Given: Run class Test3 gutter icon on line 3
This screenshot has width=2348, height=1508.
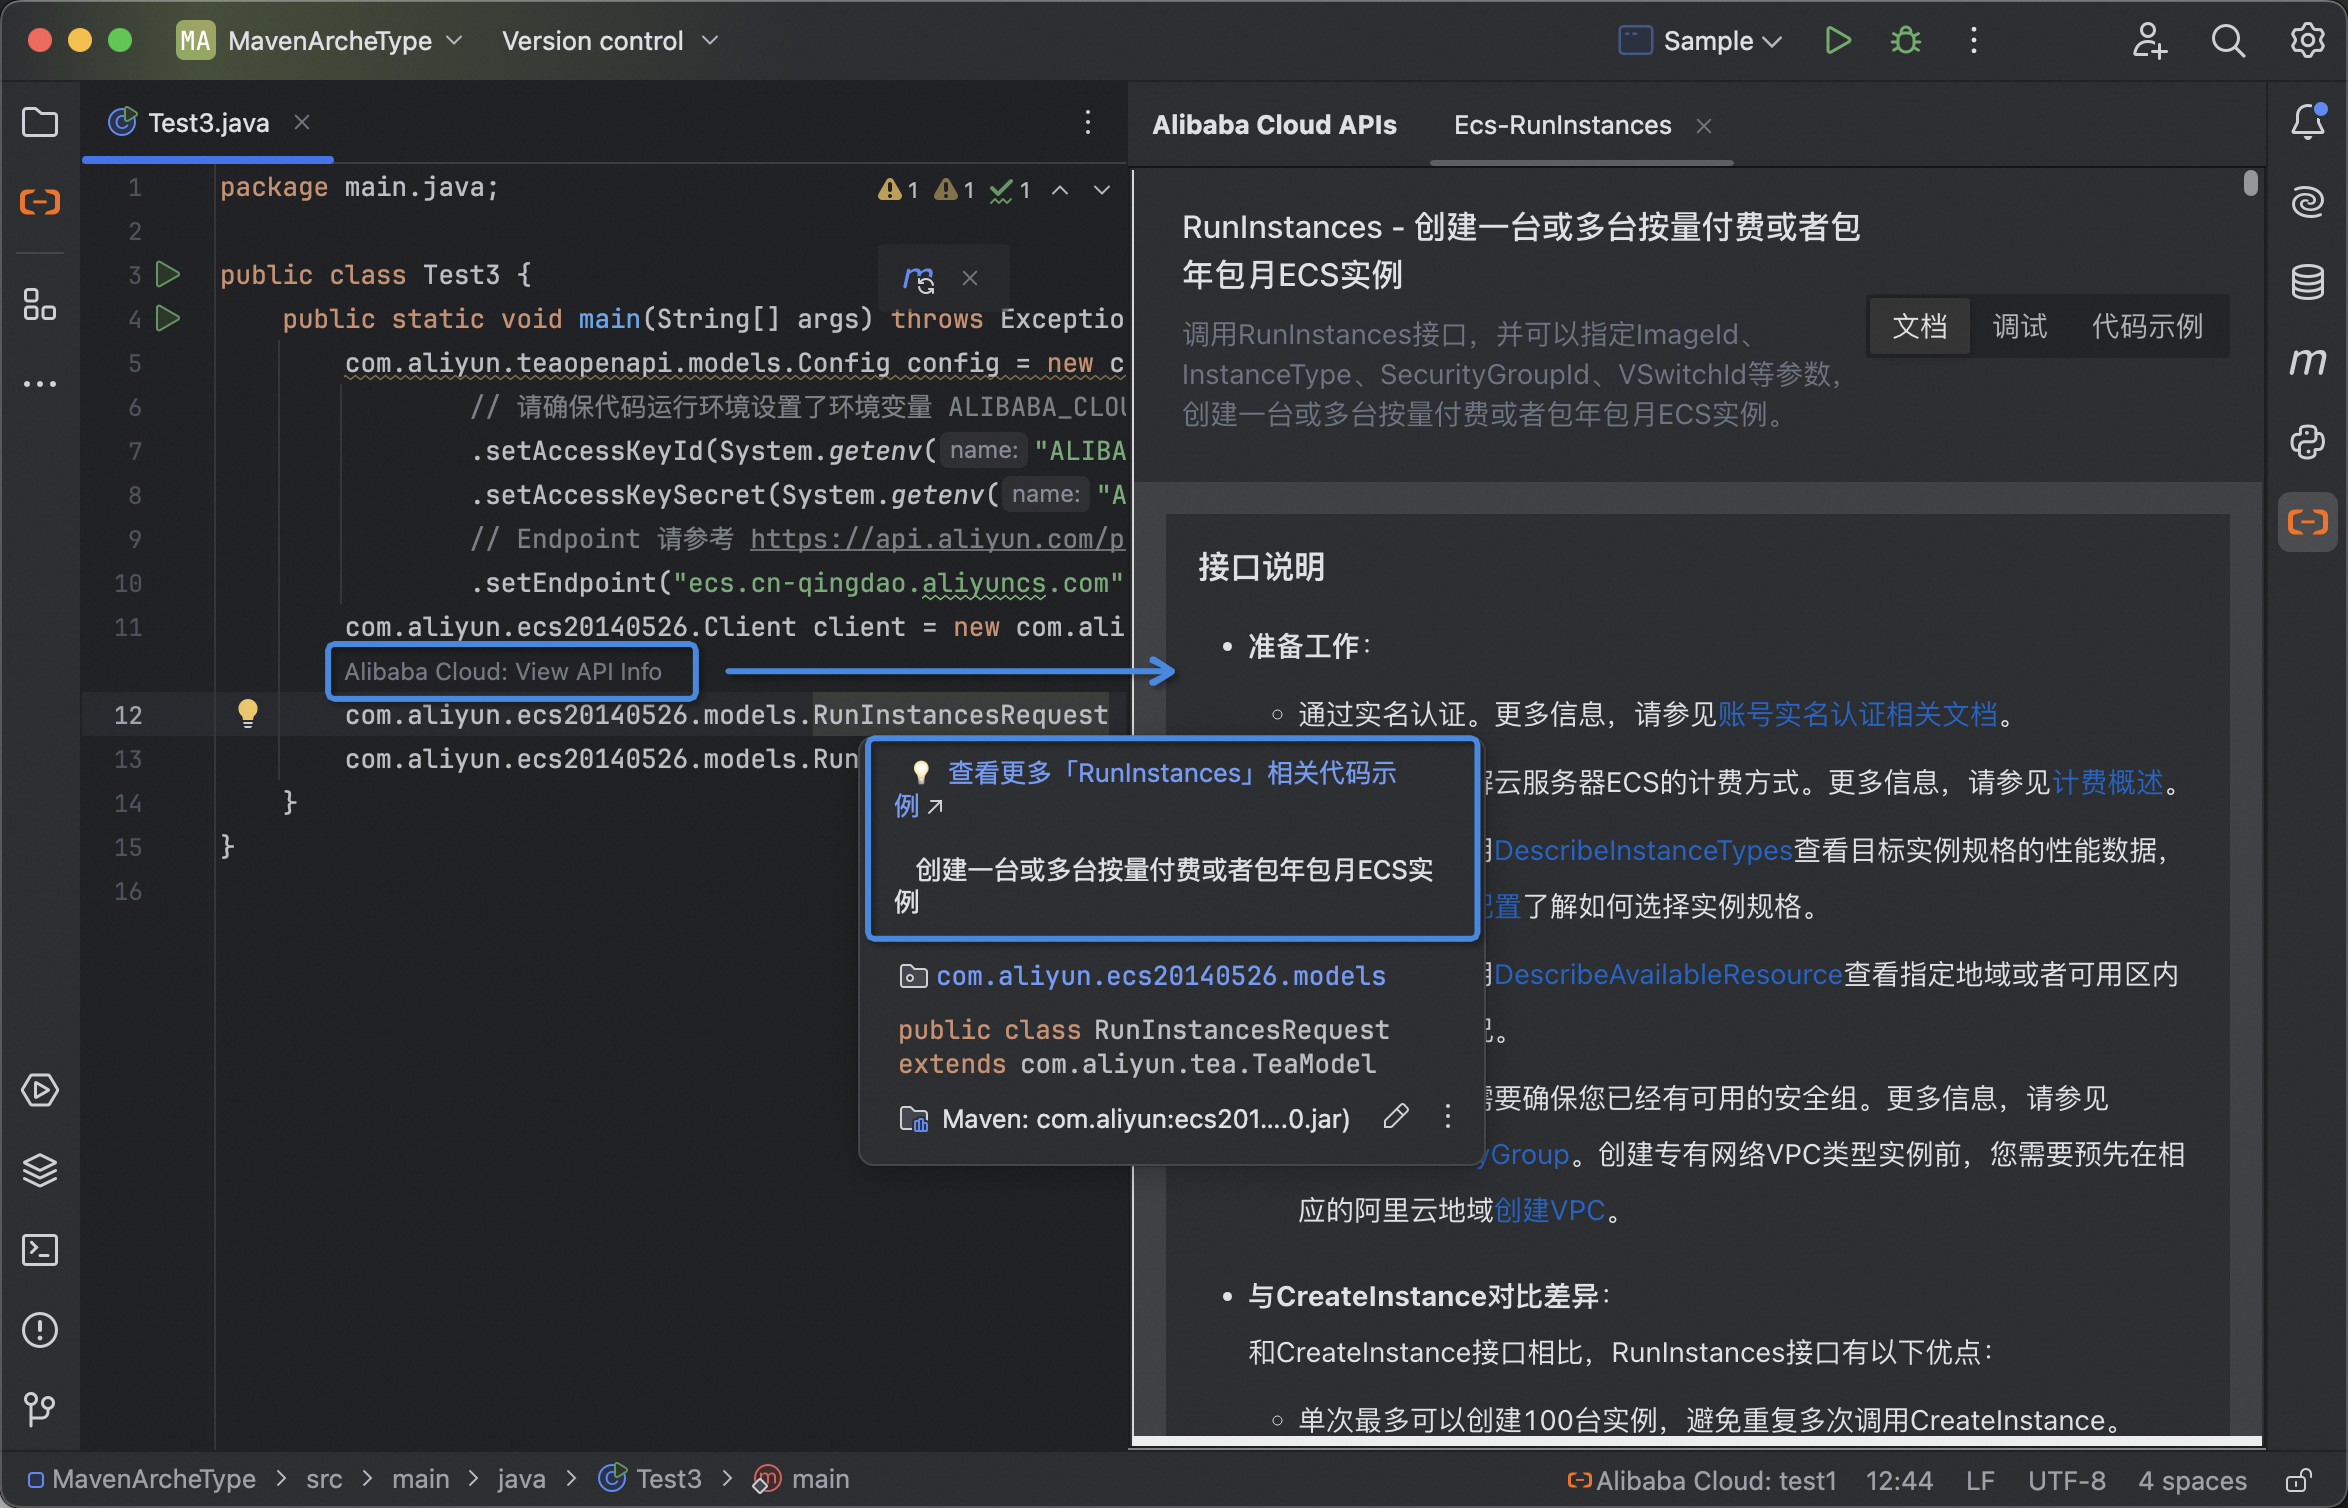Looking at the screenshot, I should point(168,274).
